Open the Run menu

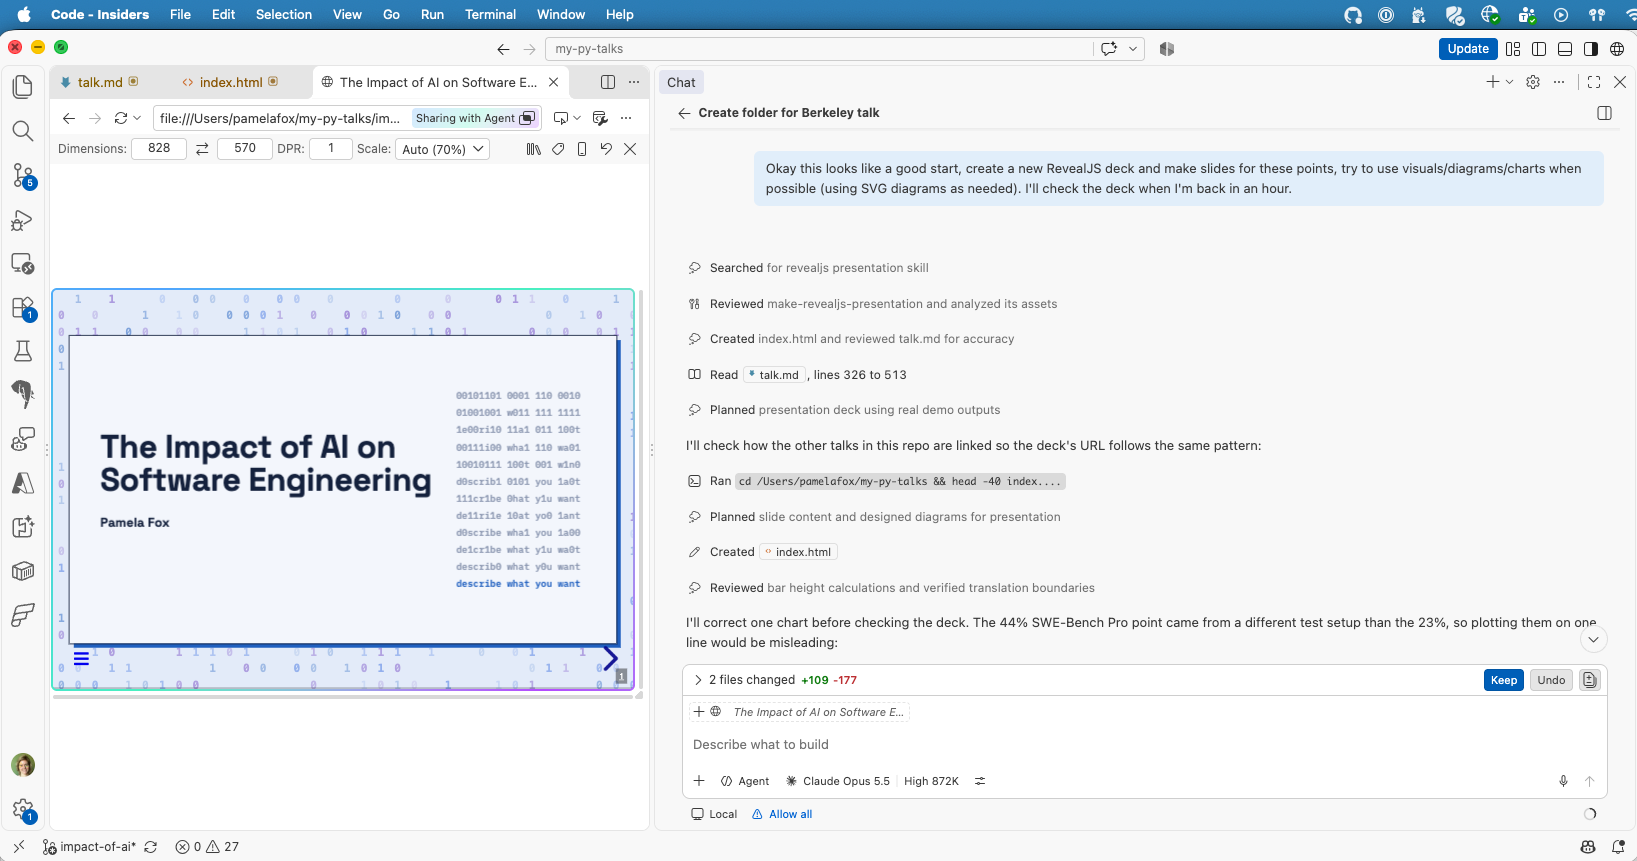click(432, 14)
